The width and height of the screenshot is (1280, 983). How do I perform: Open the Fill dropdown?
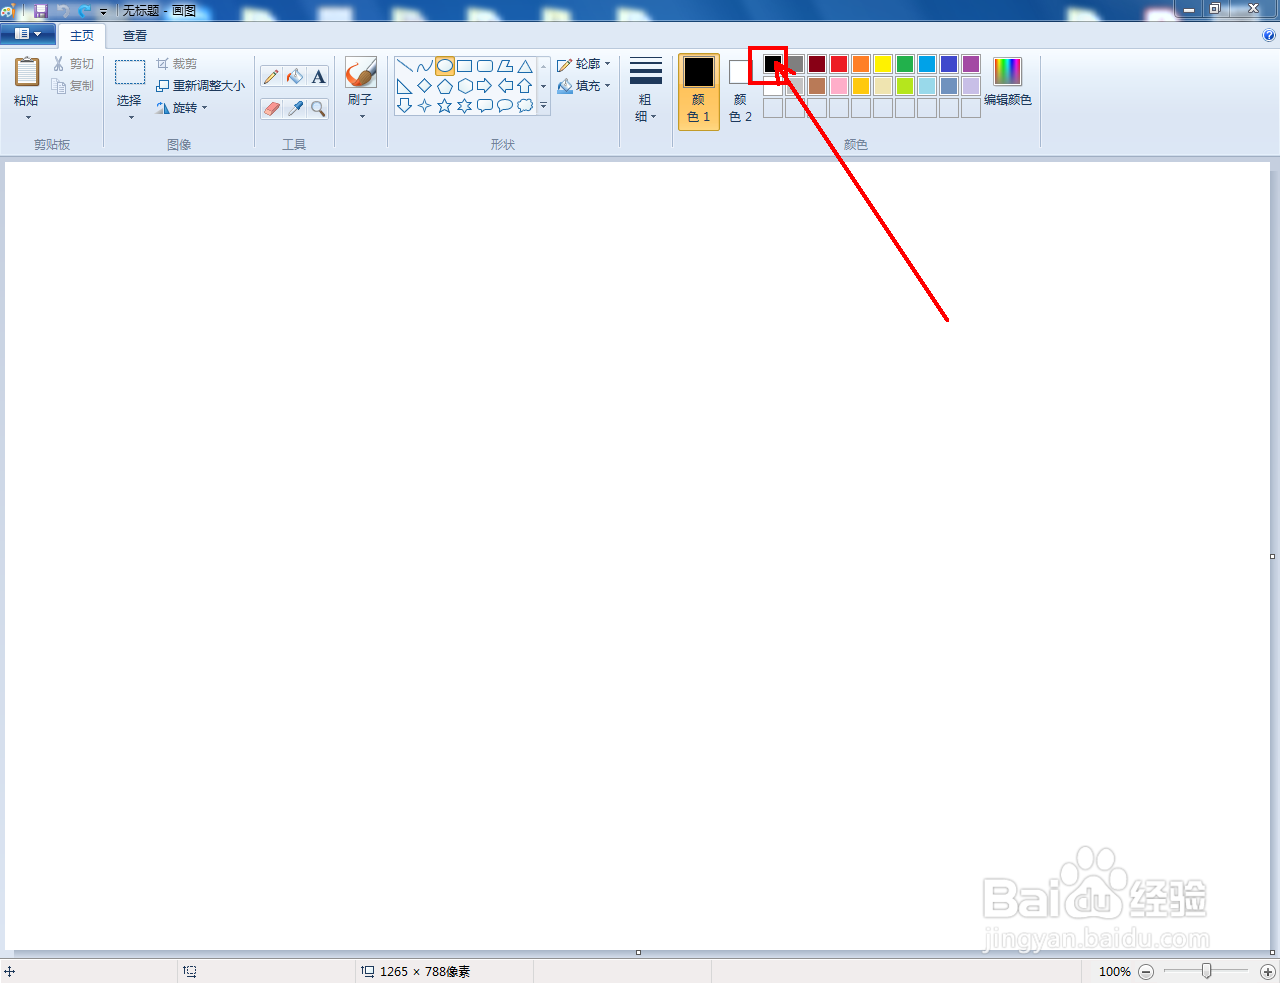(584, 86)
